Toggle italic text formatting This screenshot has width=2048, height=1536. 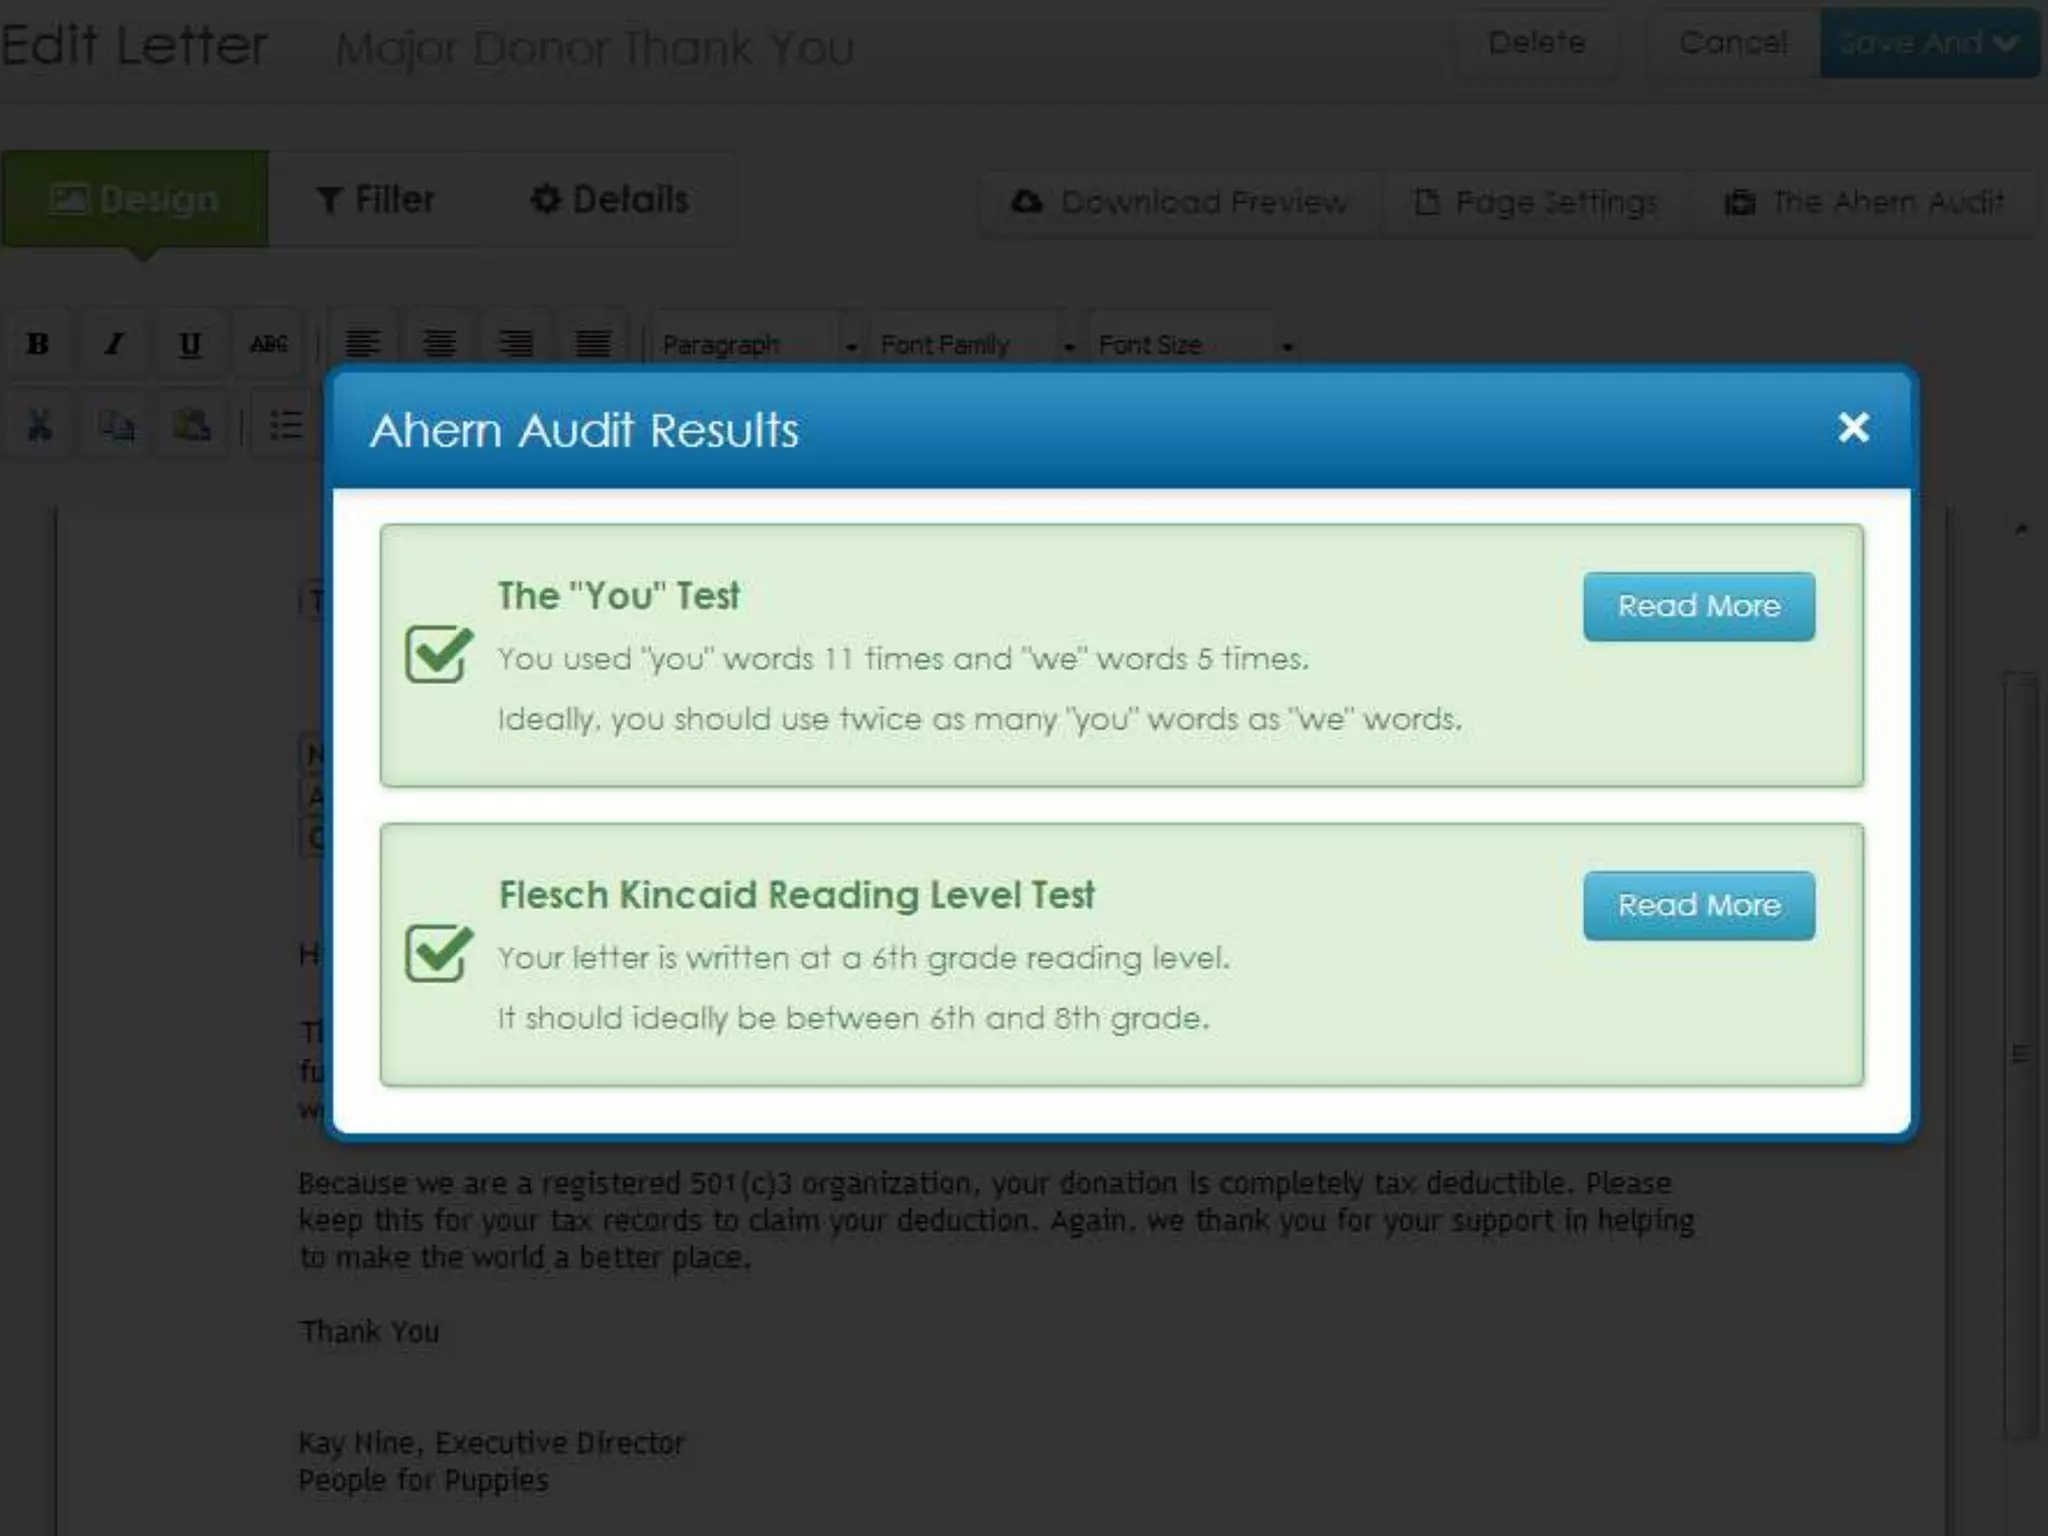[114, 344]
